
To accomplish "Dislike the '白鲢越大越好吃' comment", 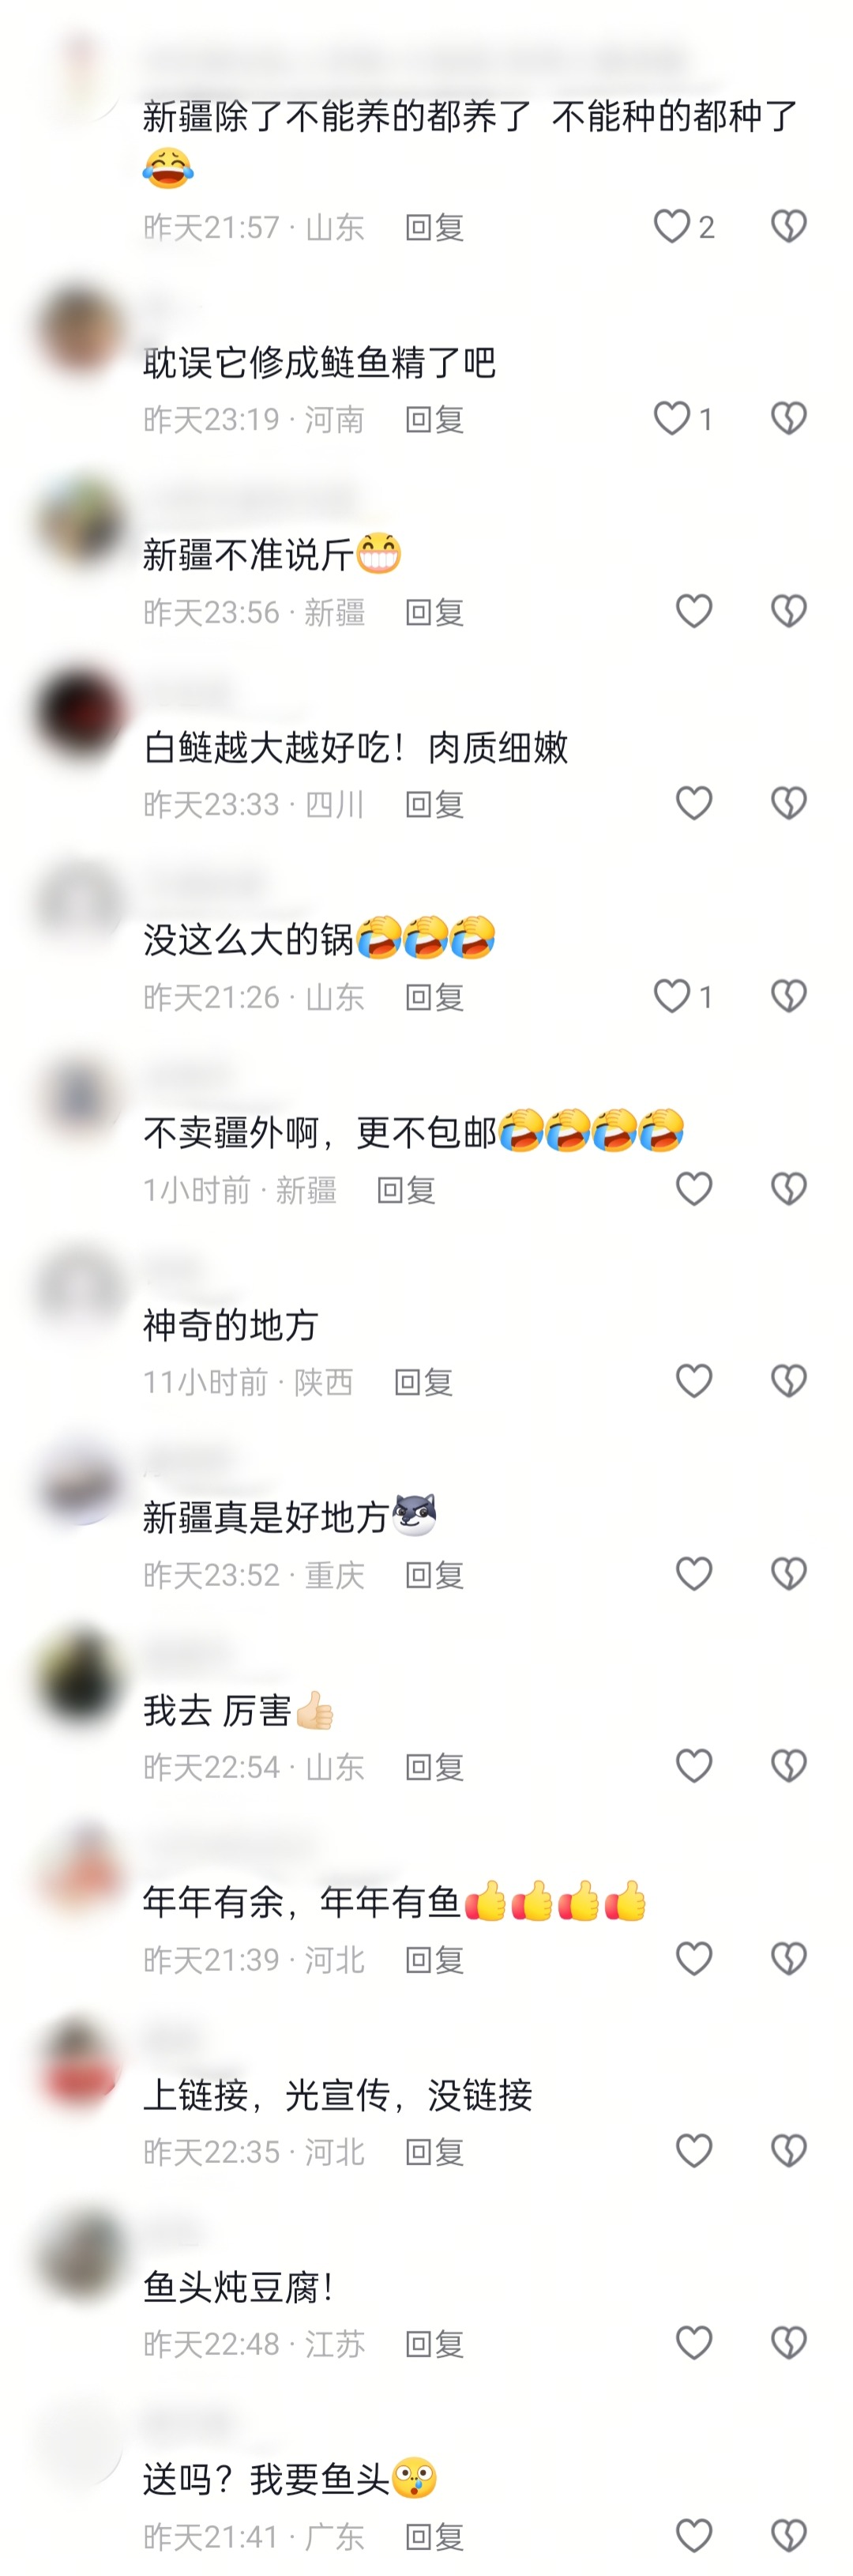I will (x=789, y=803).
